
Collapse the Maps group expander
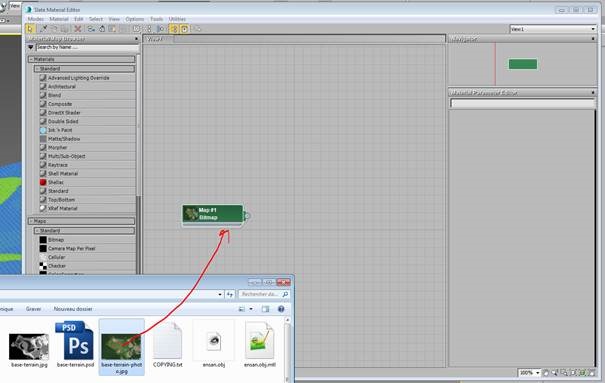(x=32, y=221)
